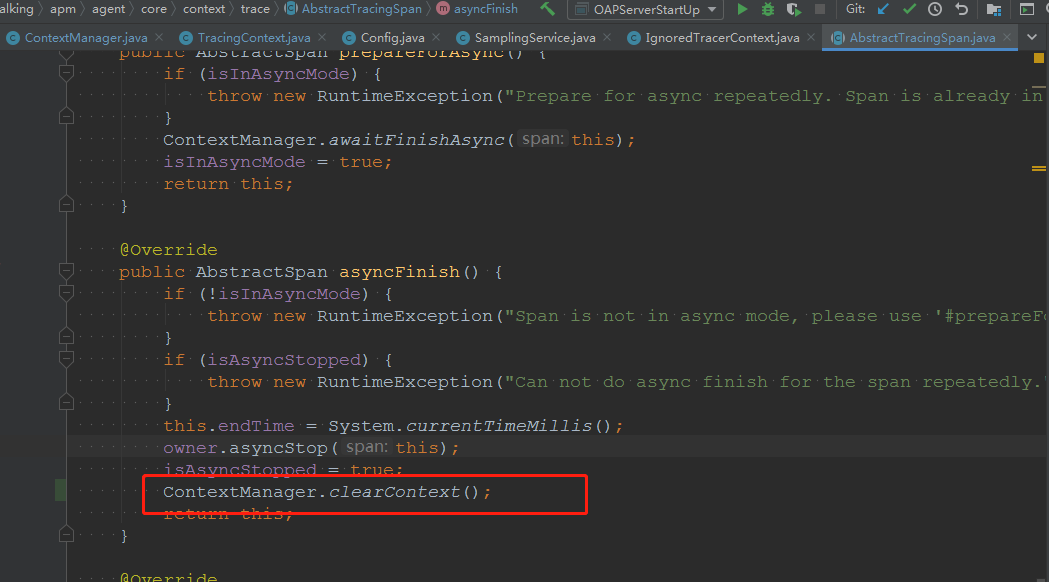Open Project Structure from the toolbar
The image size is (1049, 582).
(993, 10)
